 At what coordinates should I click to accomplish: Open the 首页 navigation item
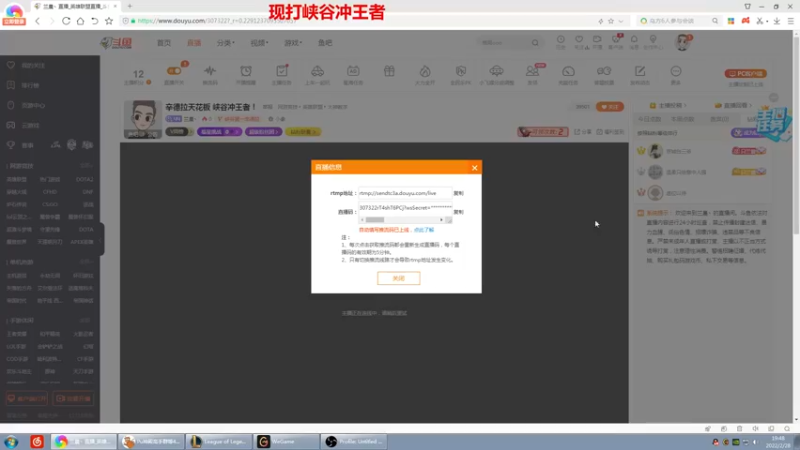click(164, 43)
